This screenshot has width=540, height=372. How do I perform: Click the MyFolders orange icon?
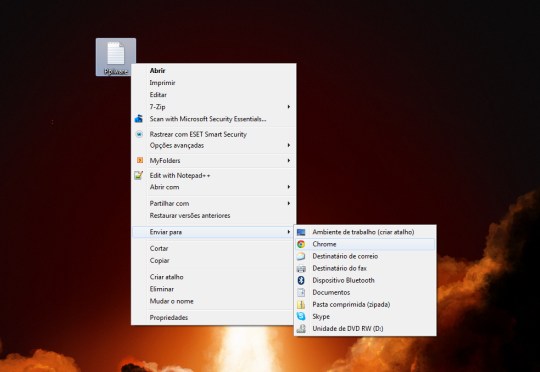point(139,160)
